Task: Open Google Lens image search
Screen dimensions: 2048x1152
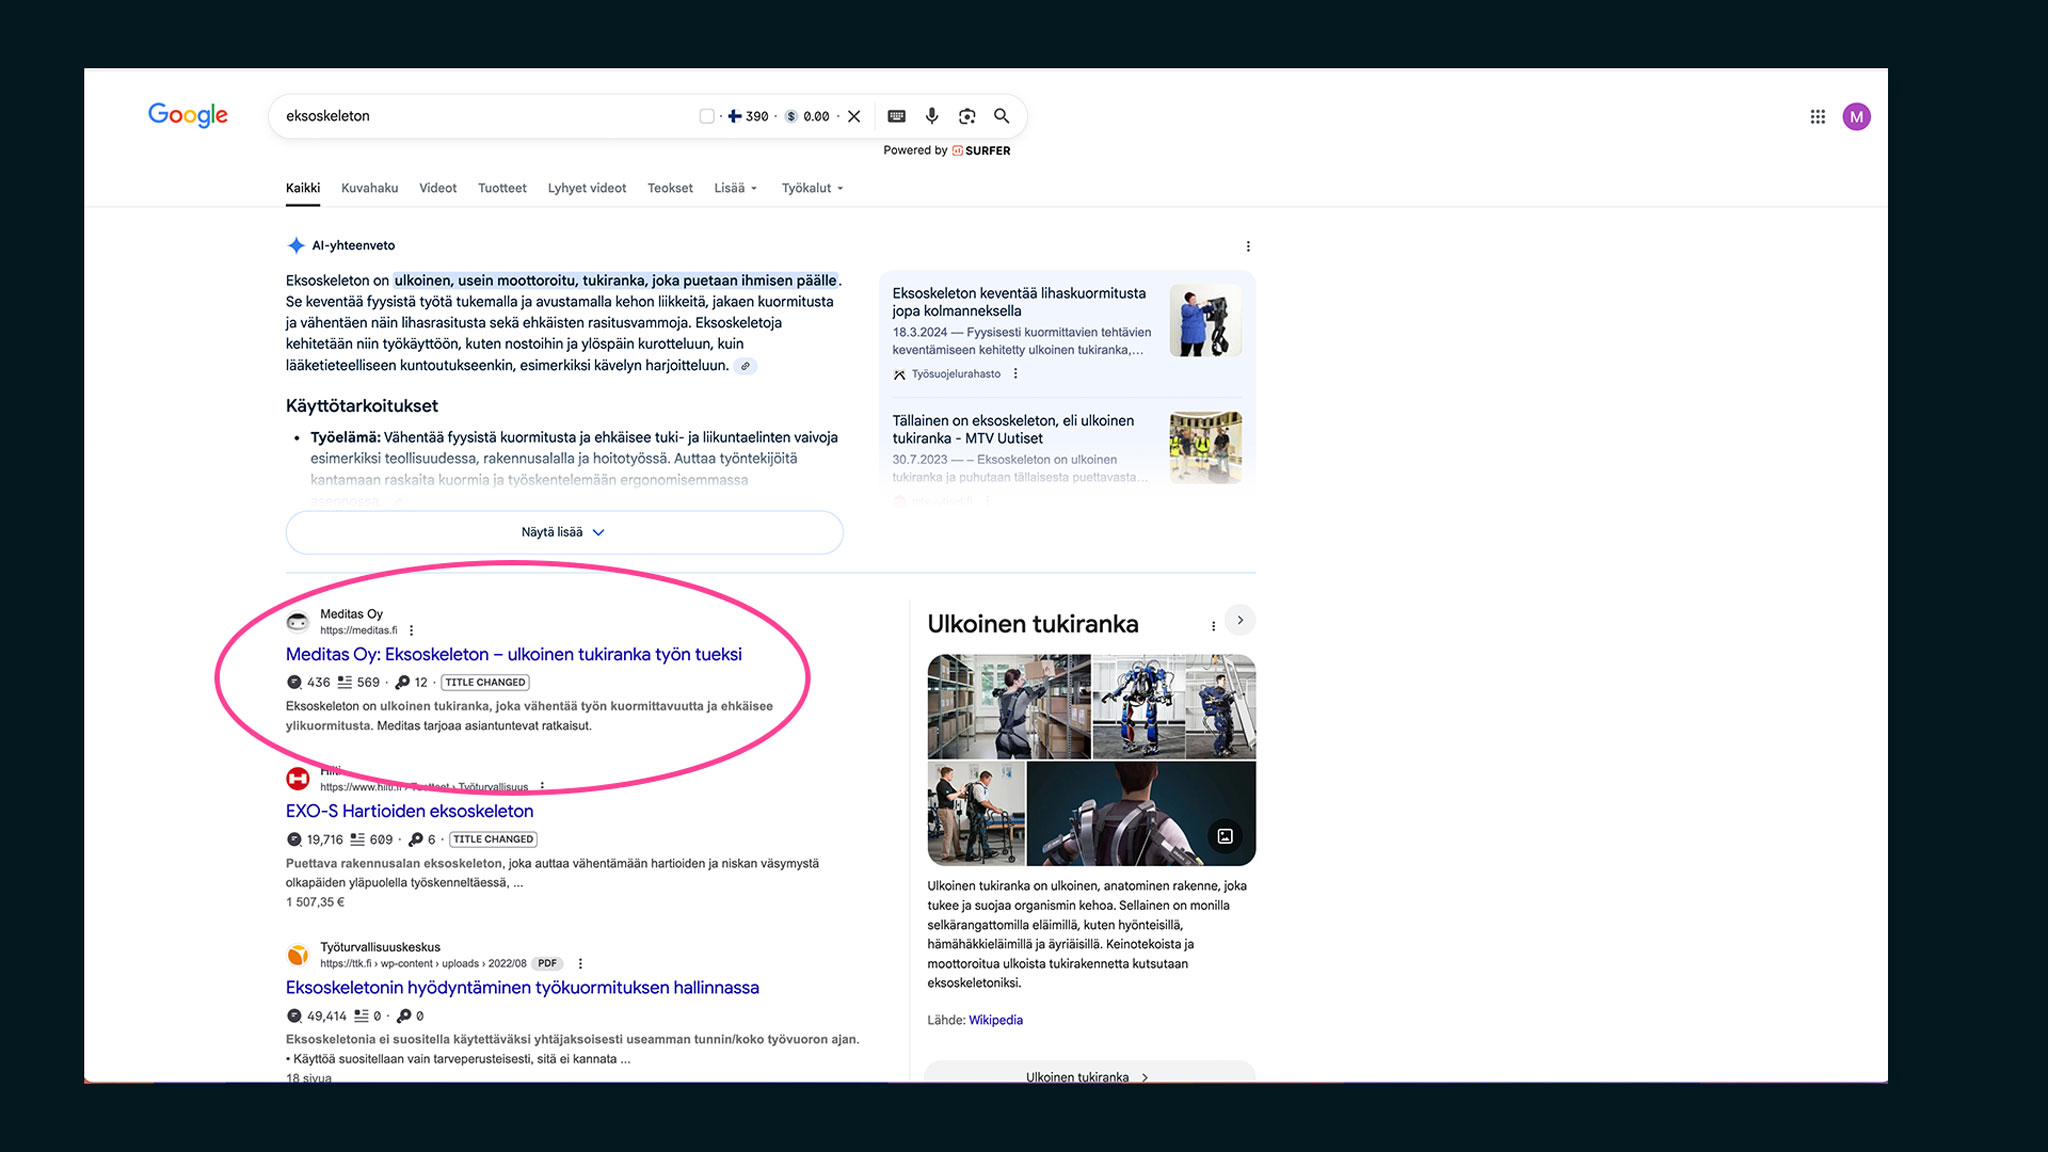Action: point(966,116)
